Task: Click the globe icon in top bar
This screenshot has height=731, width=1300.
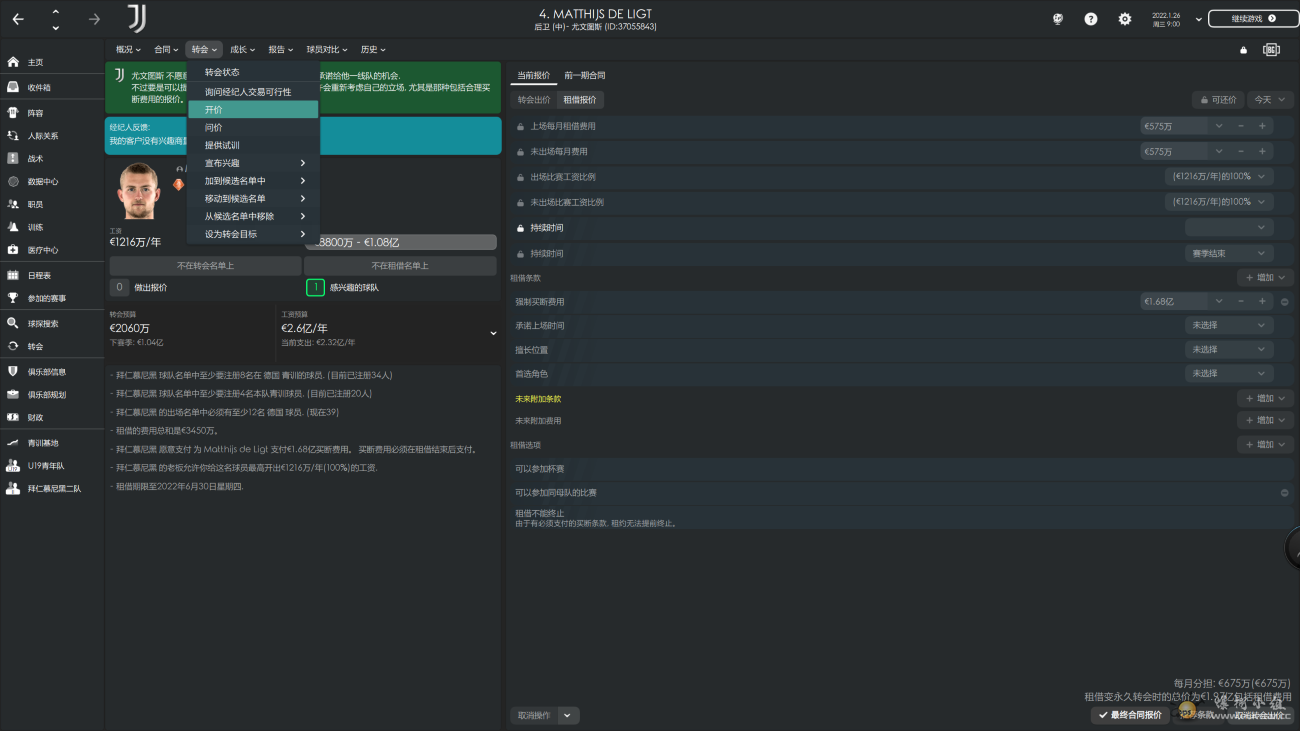Action: pos(1058,19)
